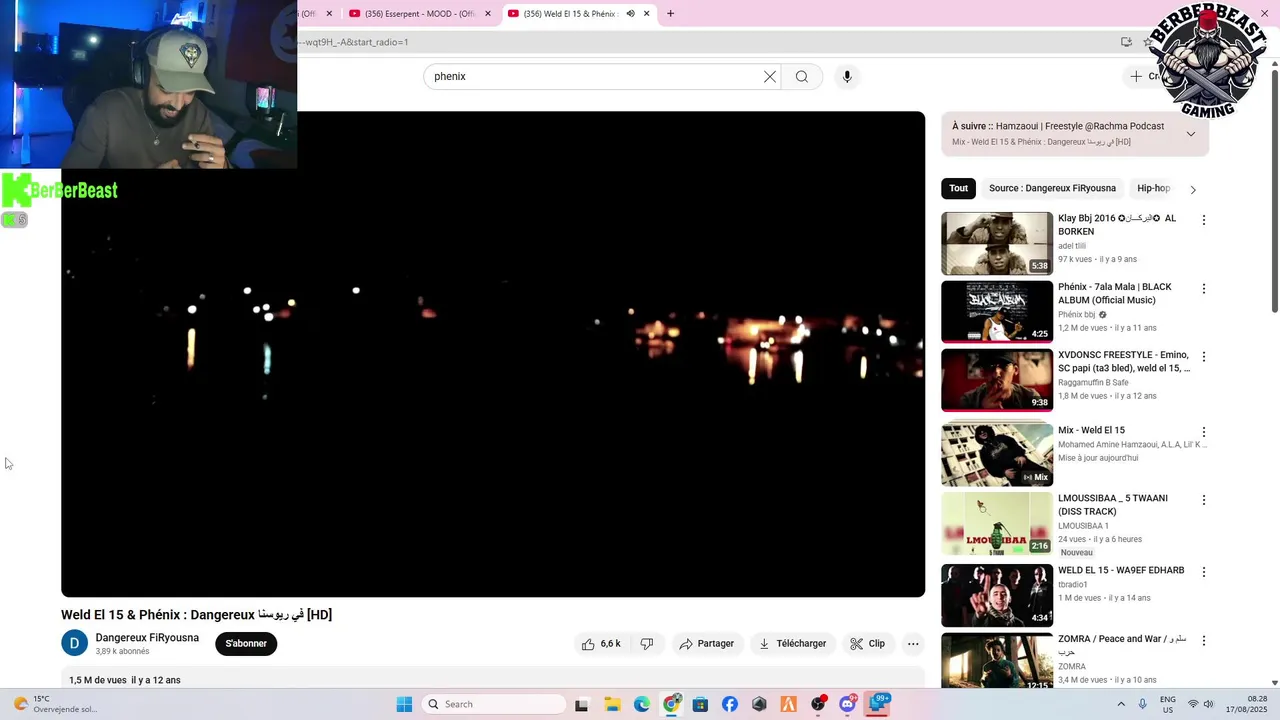The width and height of the screenshot is (1280, 720).
Task: Open options for Mix - Weld El 15
Action: [x=1204, y=432]
